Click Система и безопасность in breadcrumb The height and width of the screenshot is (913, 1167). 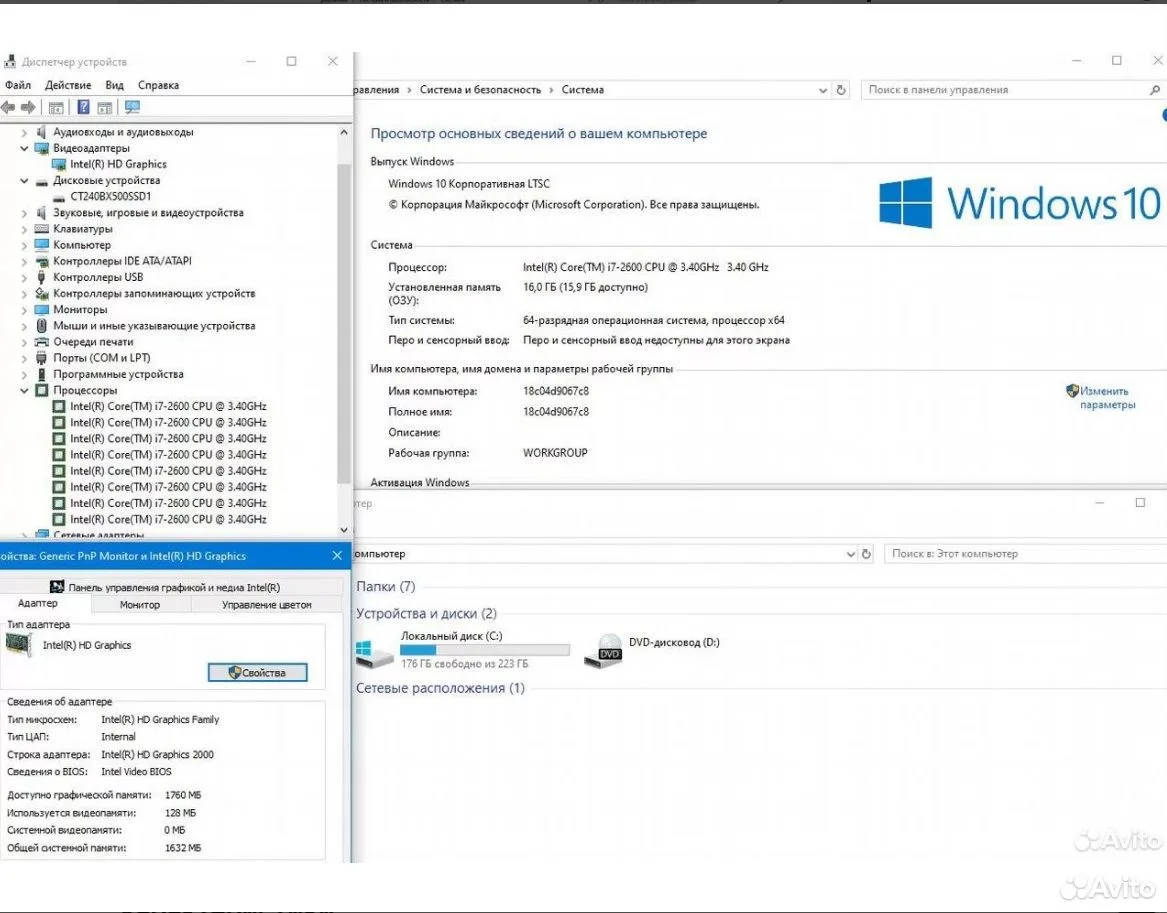tap(480, 90)
